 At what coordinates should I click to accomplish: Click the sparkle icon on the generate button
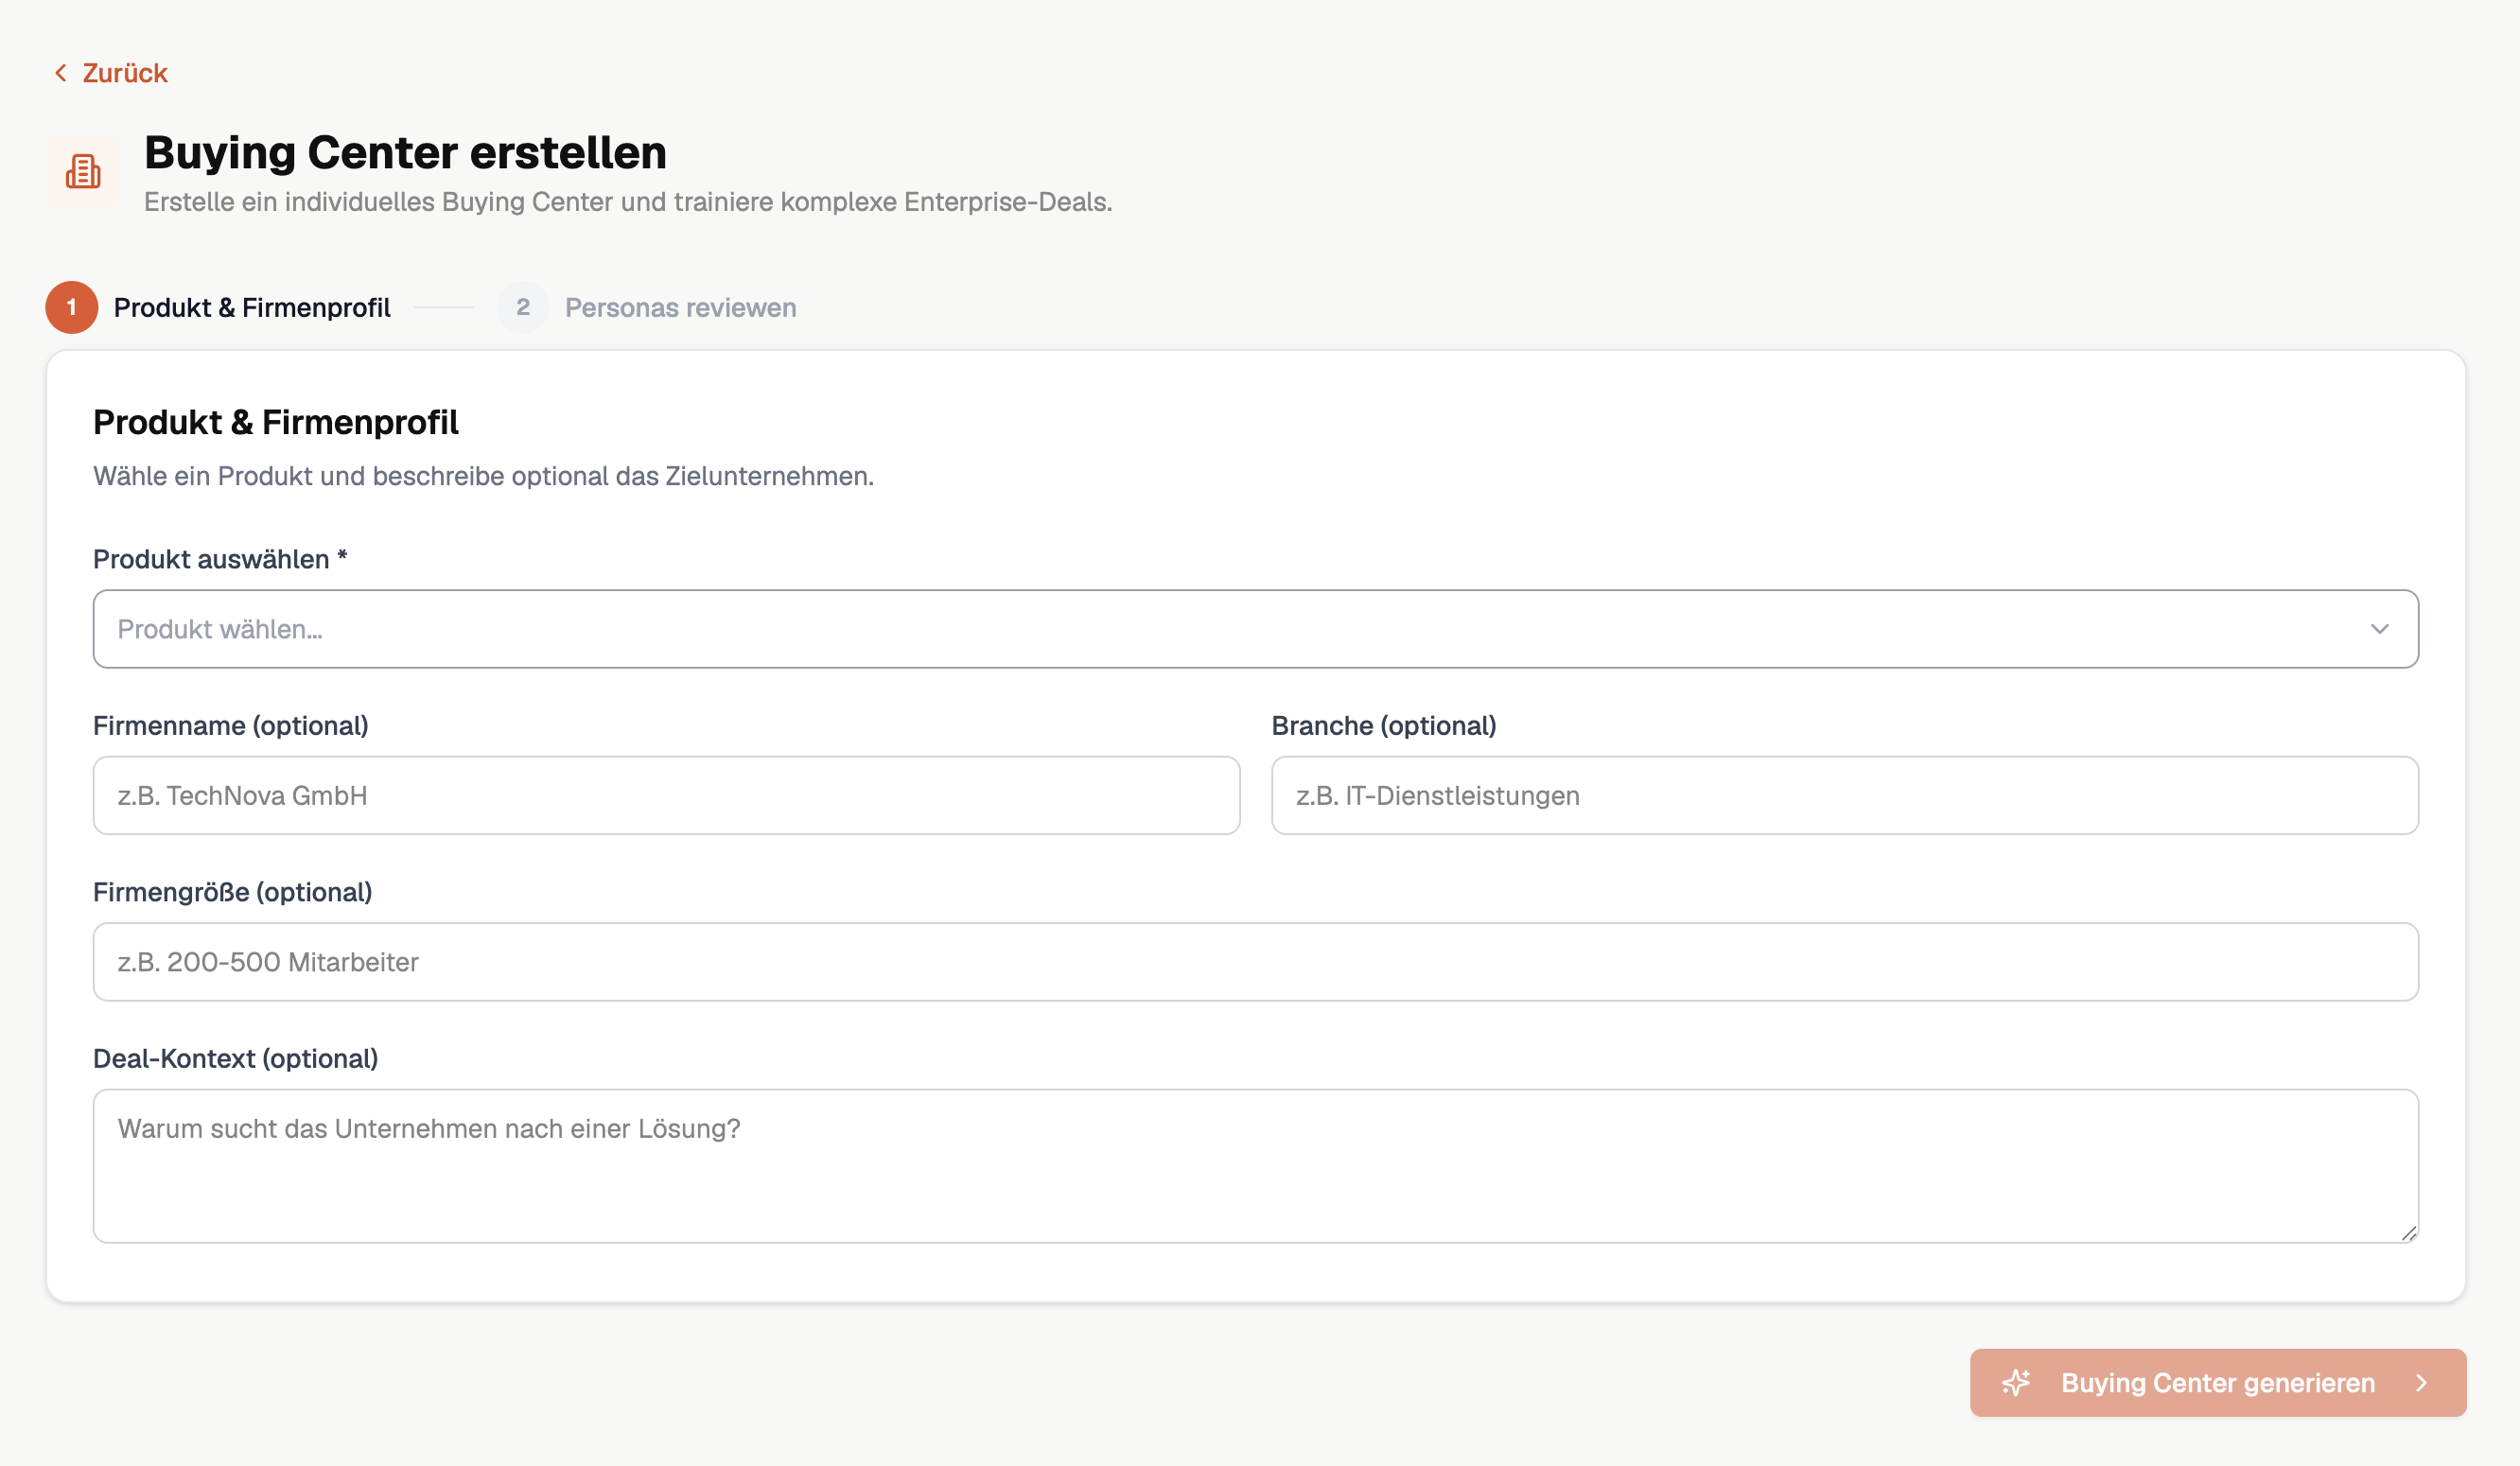pyautogui.click(x=2016, y=1382)
